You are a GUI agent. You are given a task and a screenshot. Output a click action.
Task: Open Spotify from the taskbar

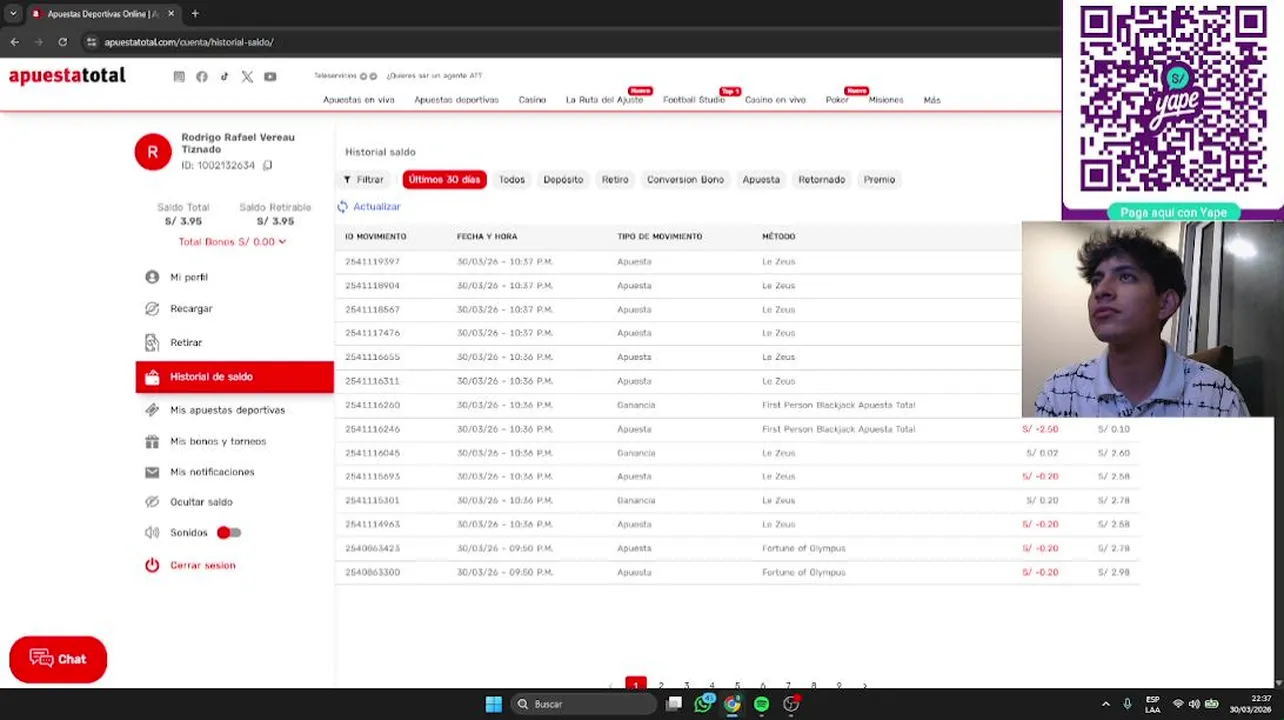click(x=762, y=704)
